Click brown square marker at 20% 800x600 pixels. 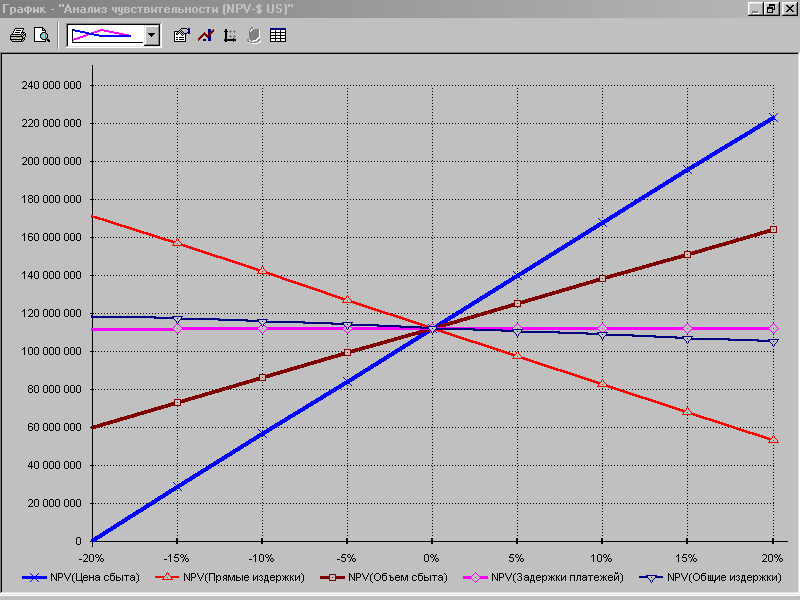click(773, 230)
